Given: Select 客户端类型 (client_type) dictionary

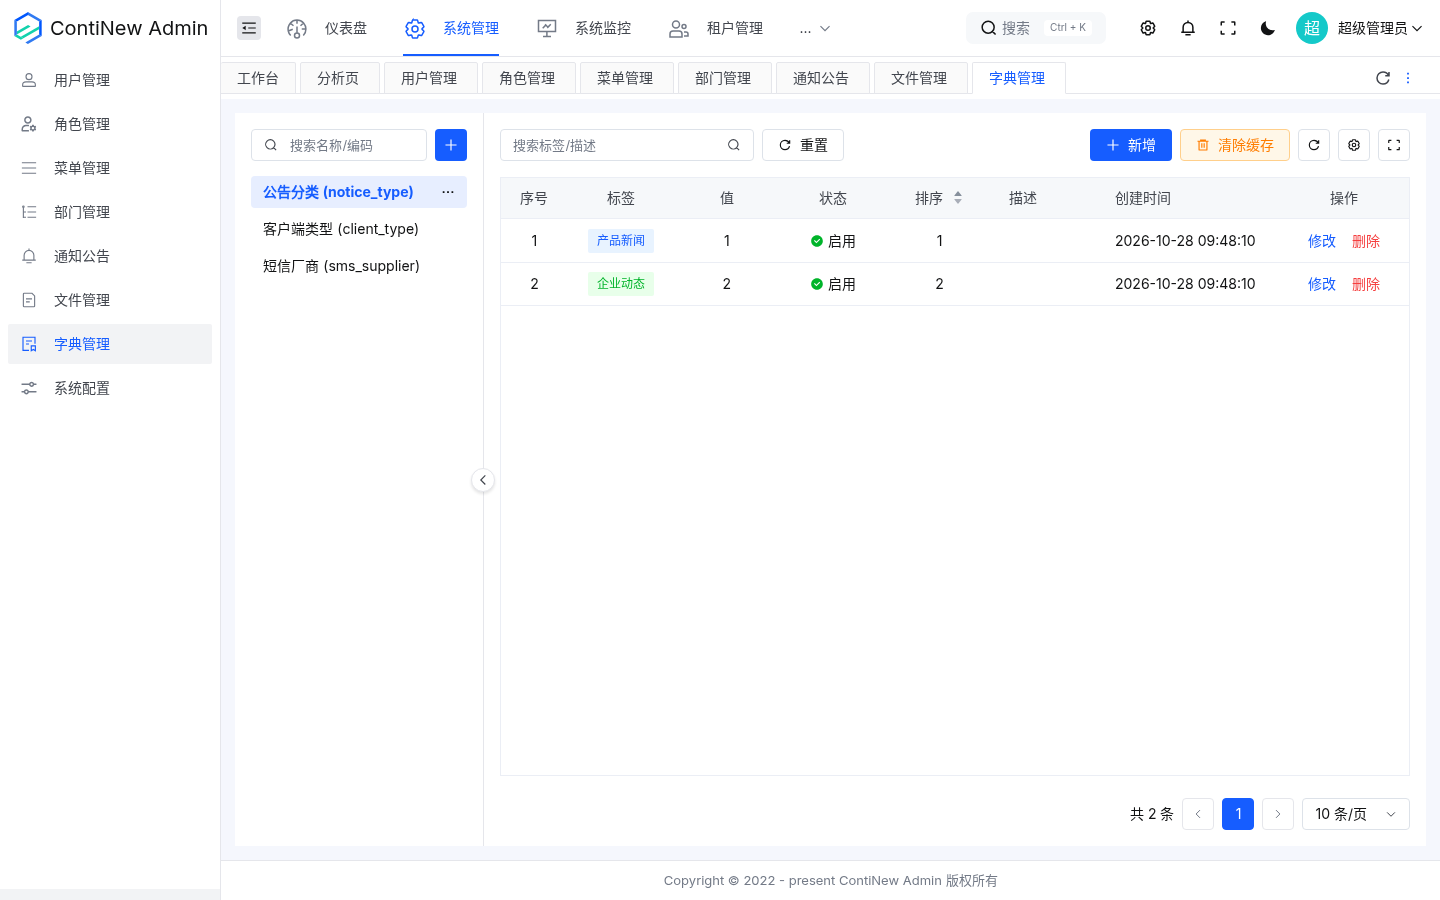Looking at the screenshot, I should 359,229.
